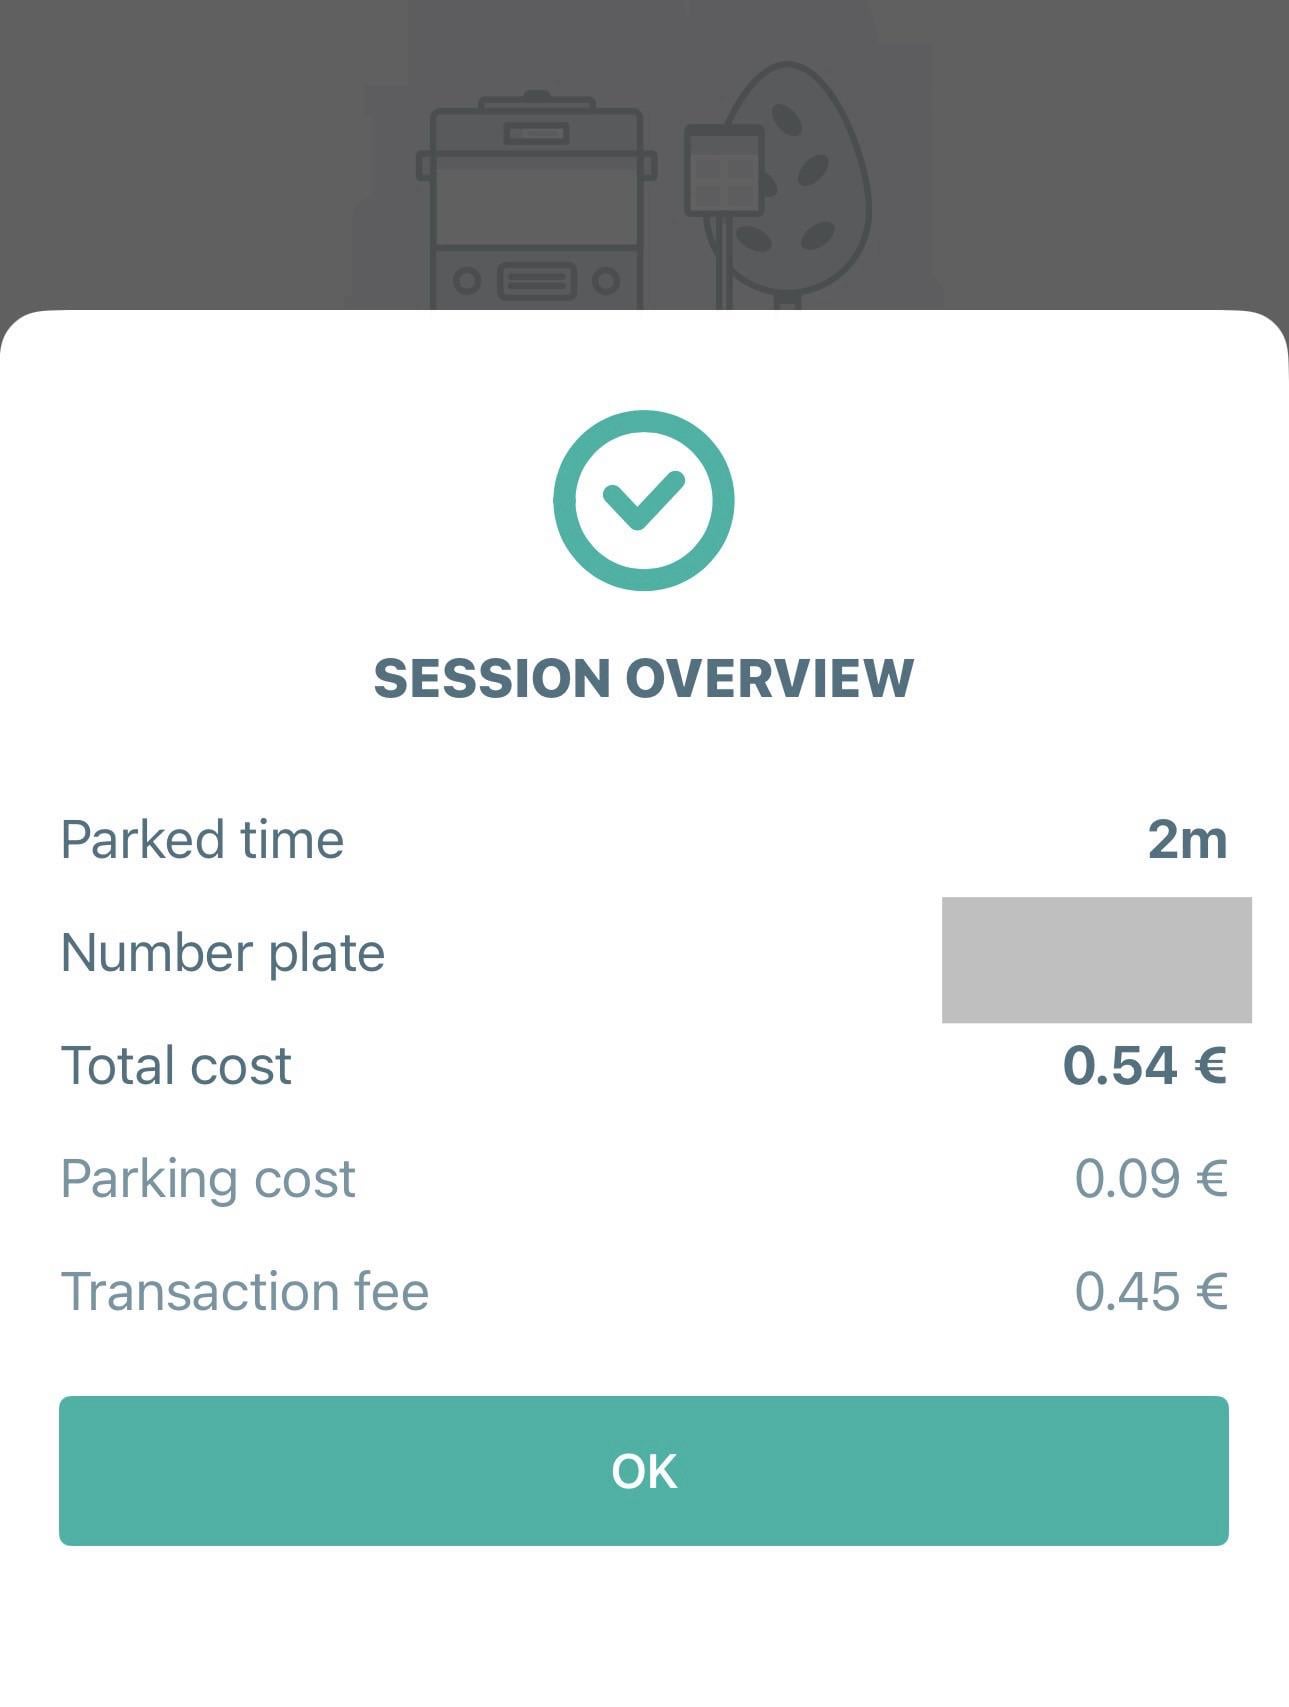Tap the Total cost label
This screenshot has width=1289, height=1707.
176,1065
